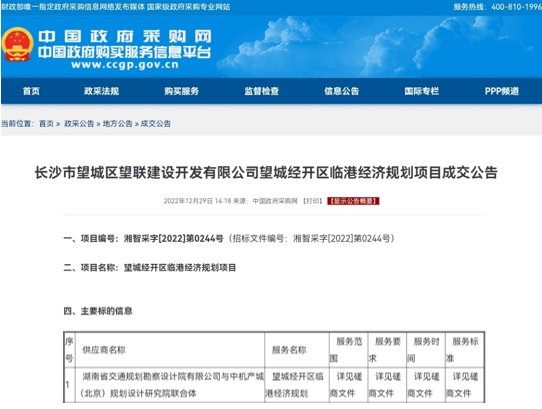The width and height of the screenshot is (542, 409).
Task: Go to 政采公告 in the breadcrumb
Action: tap(79, 123)
